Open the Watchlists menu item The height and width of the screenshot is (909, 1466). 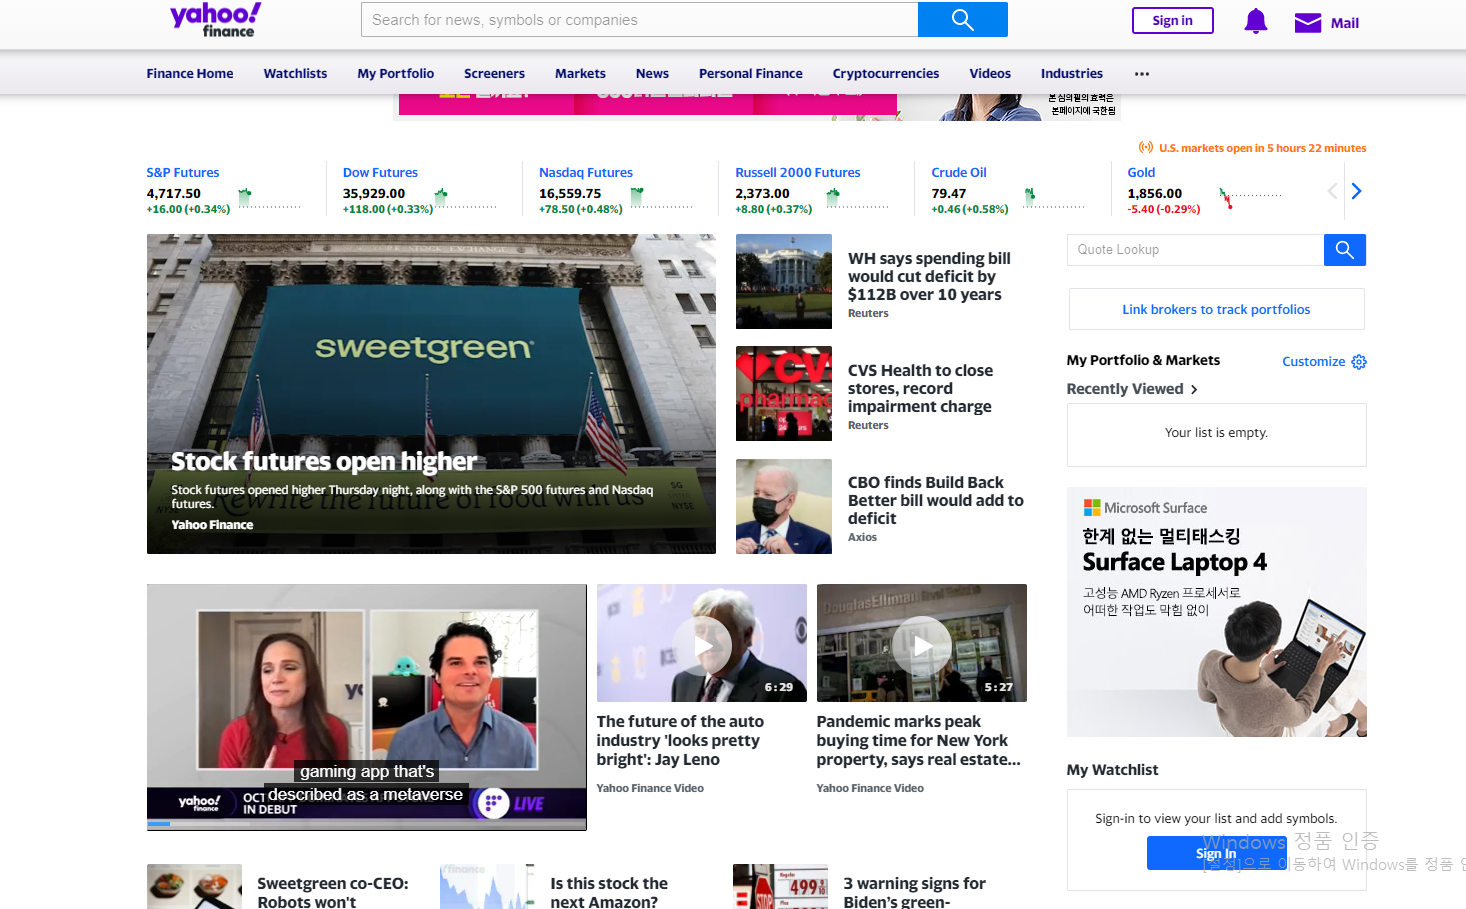click(295, 74)
